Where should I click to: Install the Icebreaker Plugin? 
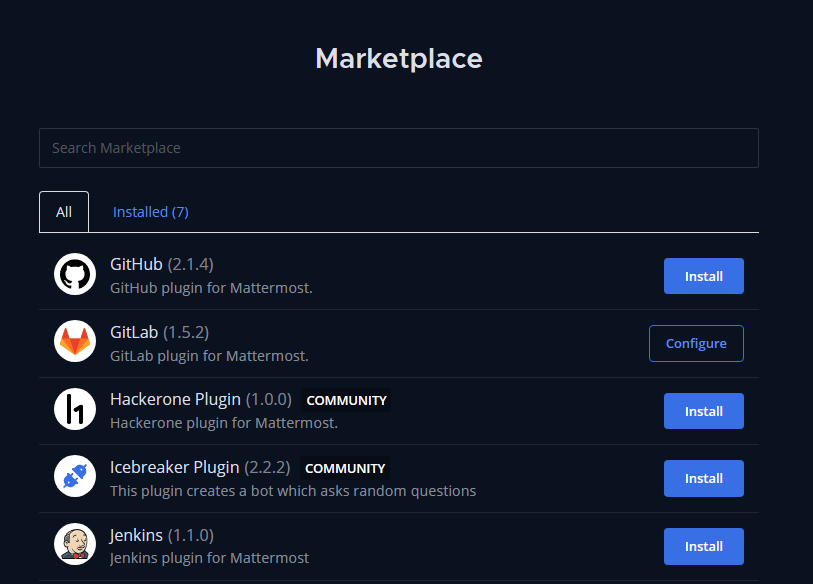tap(704, 478)
